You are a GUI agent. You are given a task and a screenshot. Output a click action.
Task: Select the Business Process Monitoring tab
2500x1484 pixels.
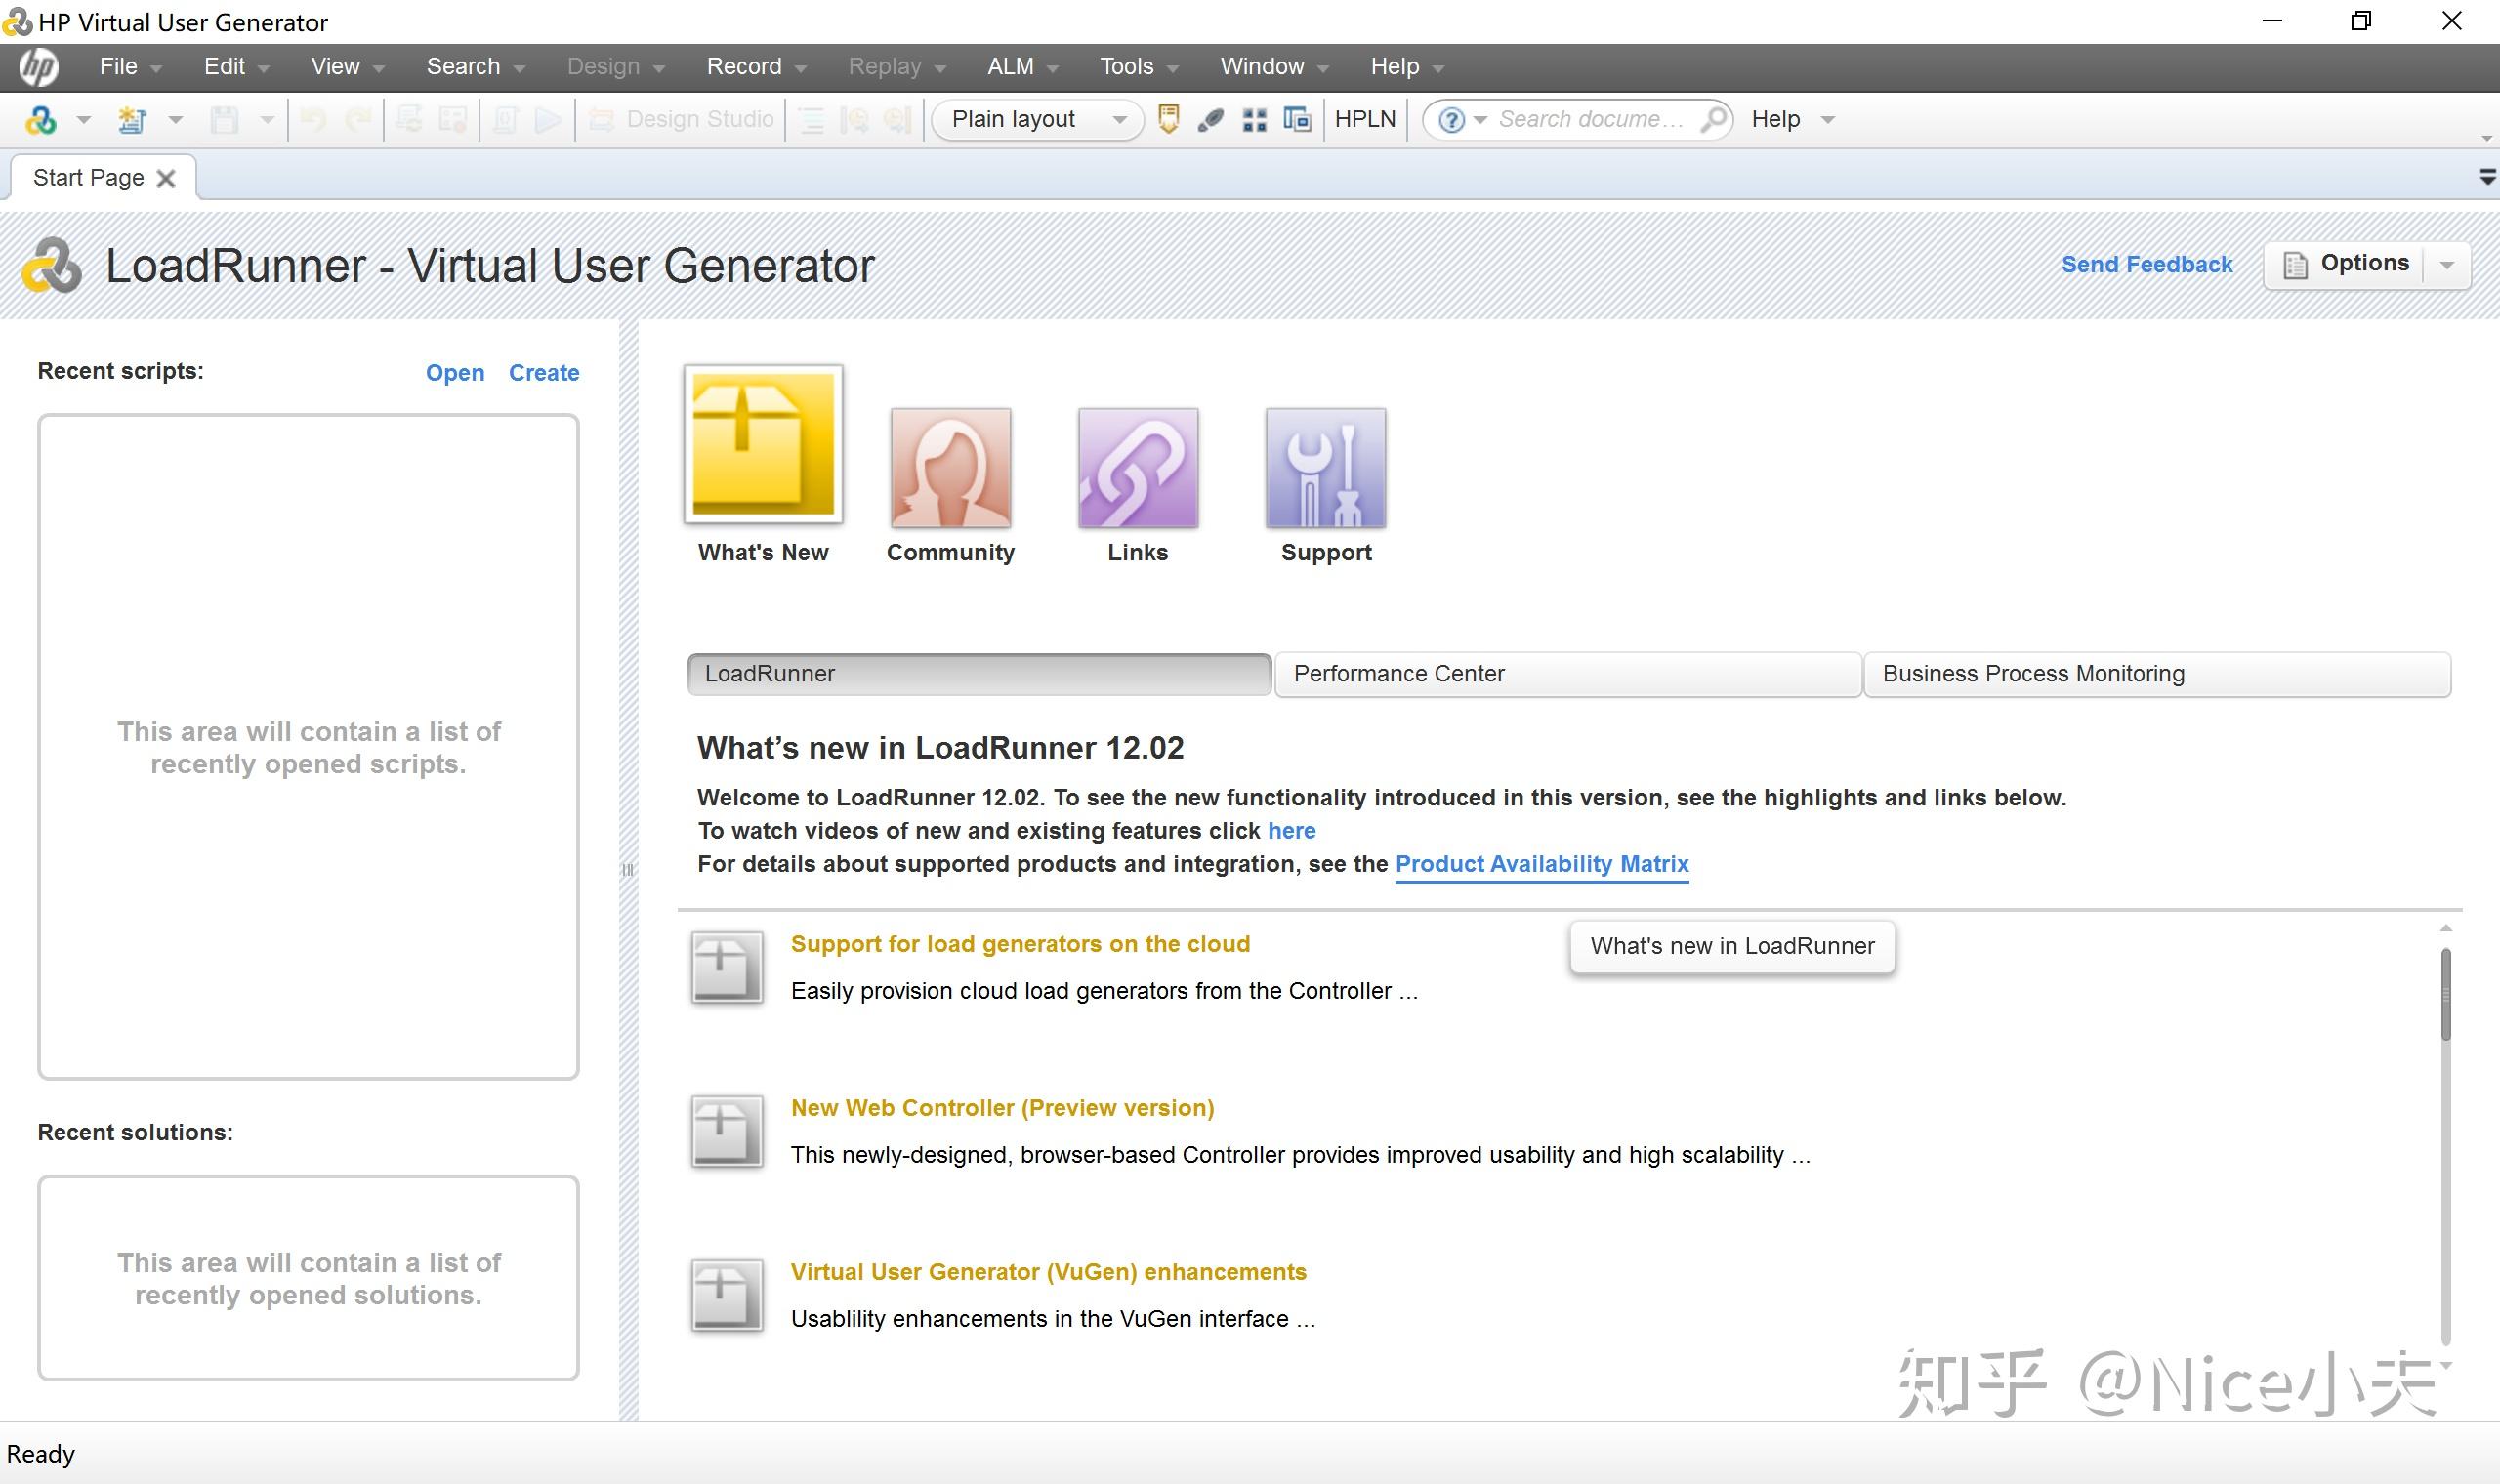2156,674
